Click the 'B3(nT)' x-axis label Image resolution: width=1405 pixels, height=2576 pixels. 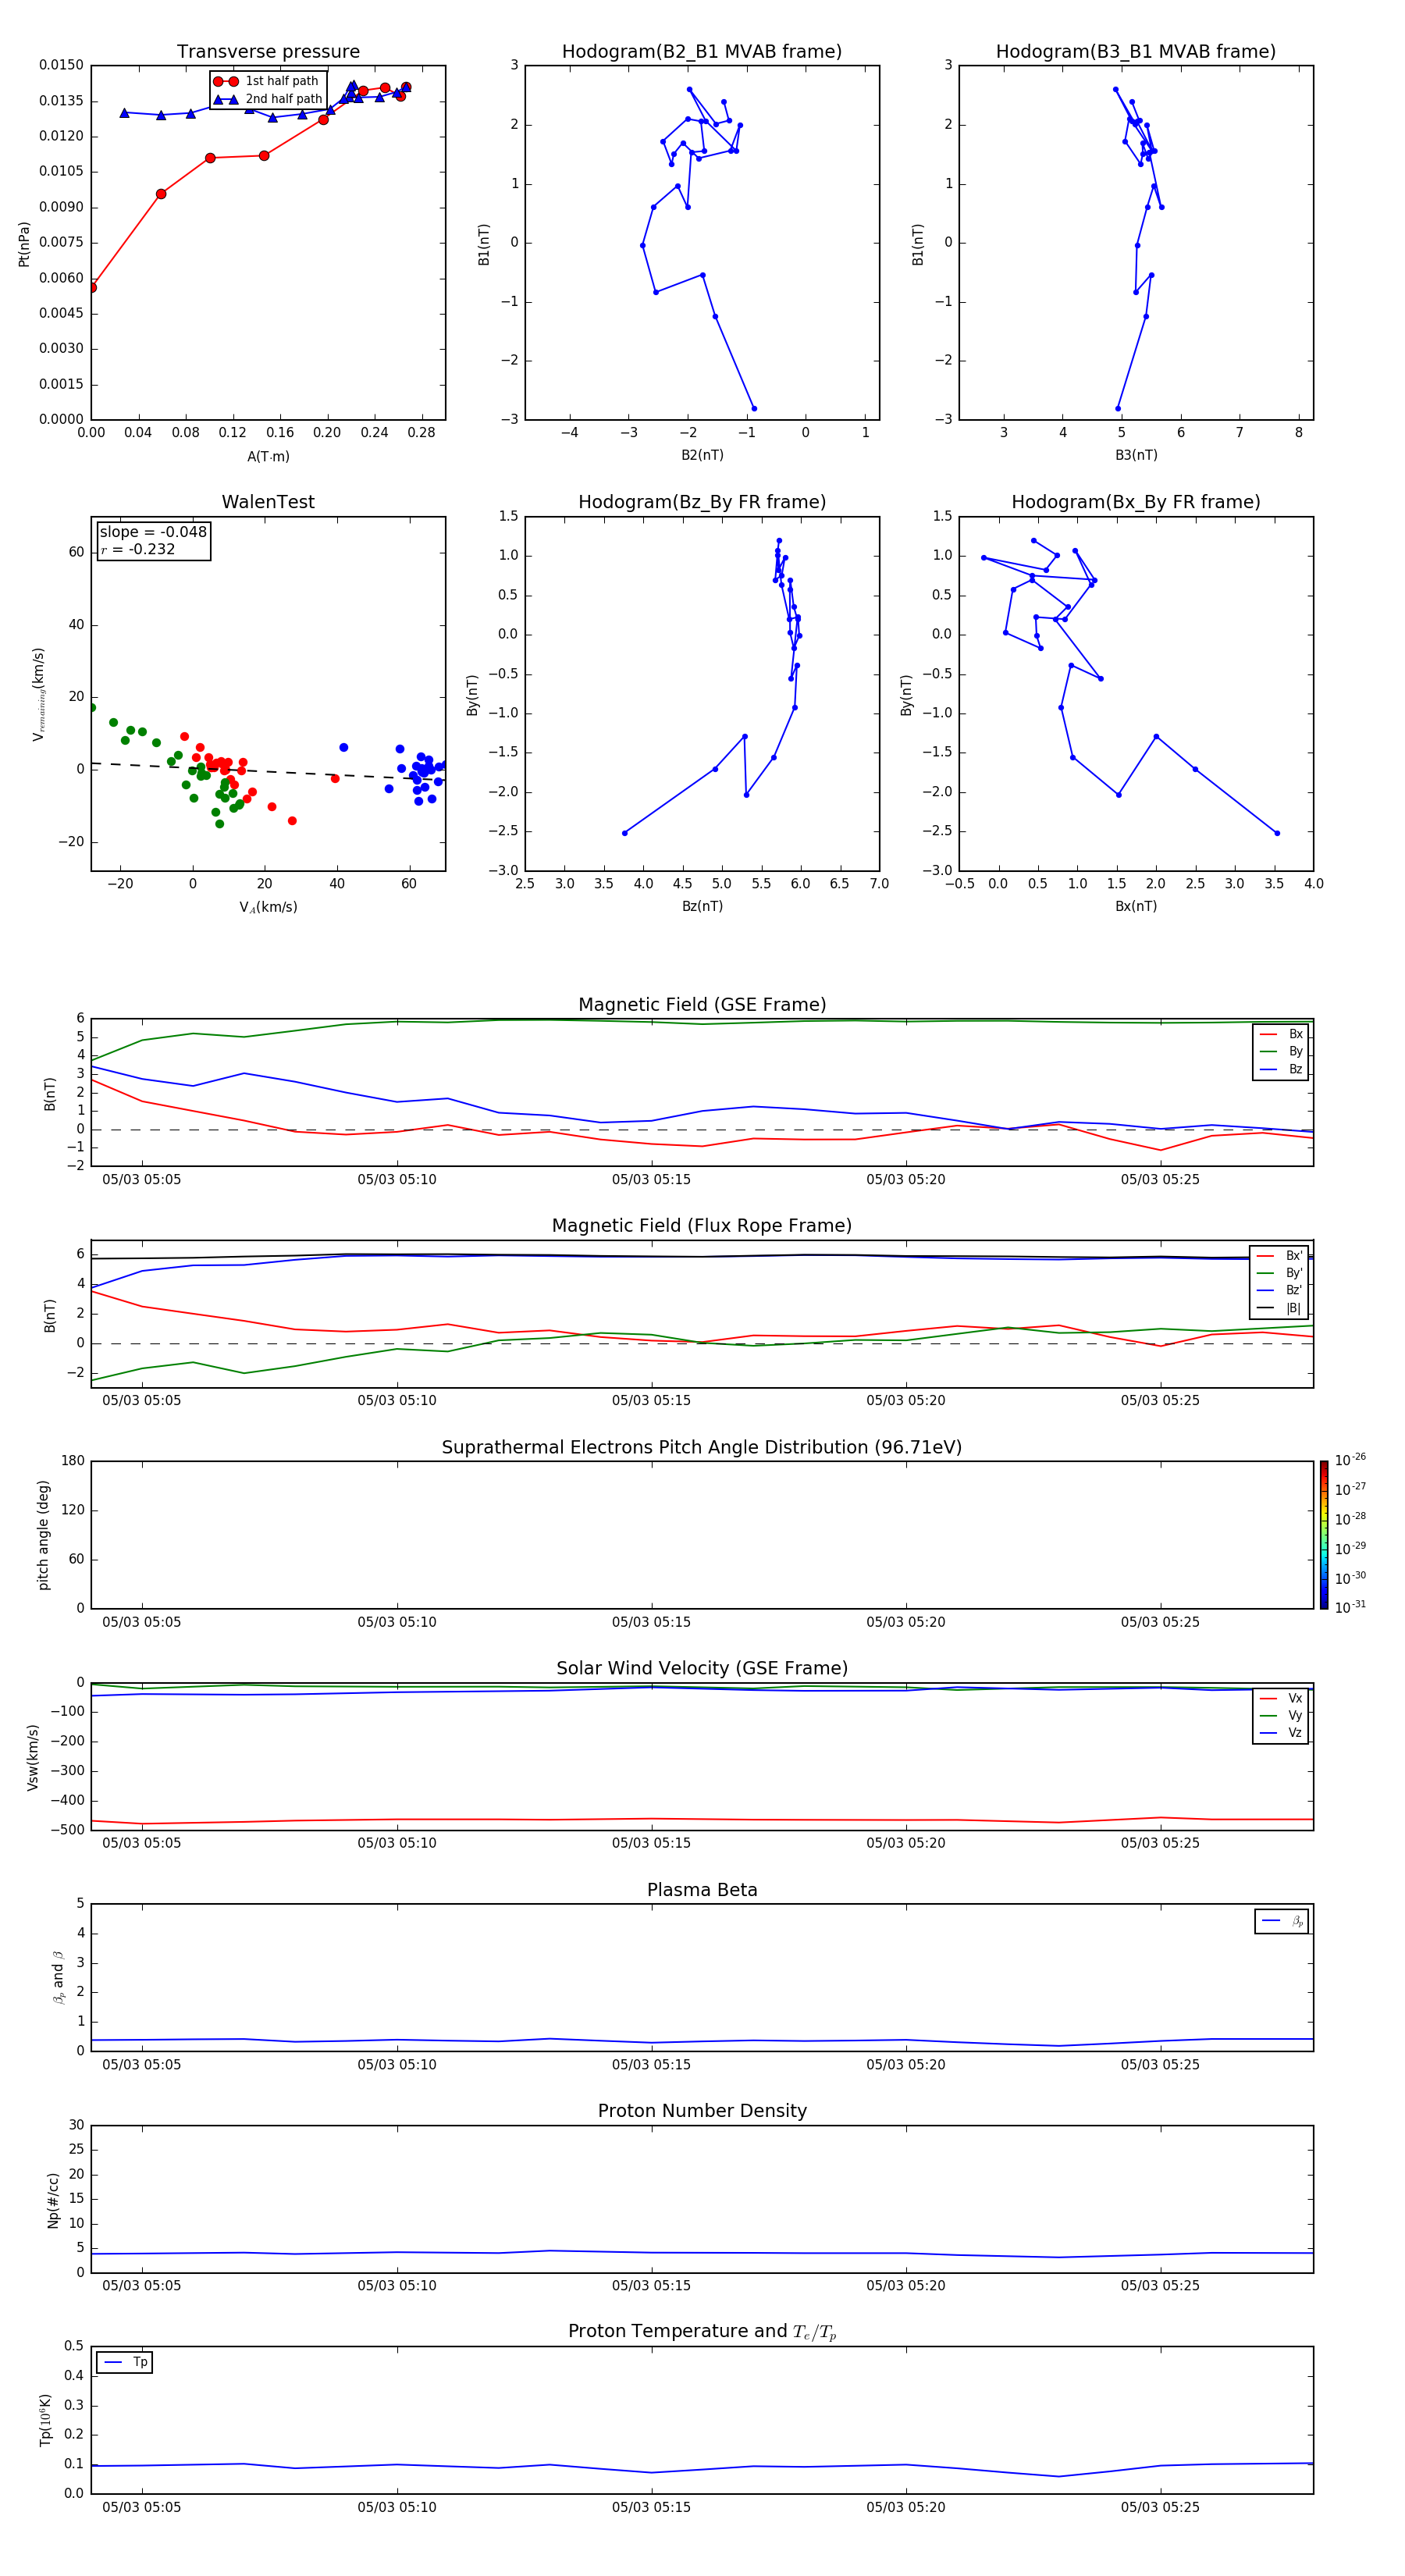[1136, 455]
